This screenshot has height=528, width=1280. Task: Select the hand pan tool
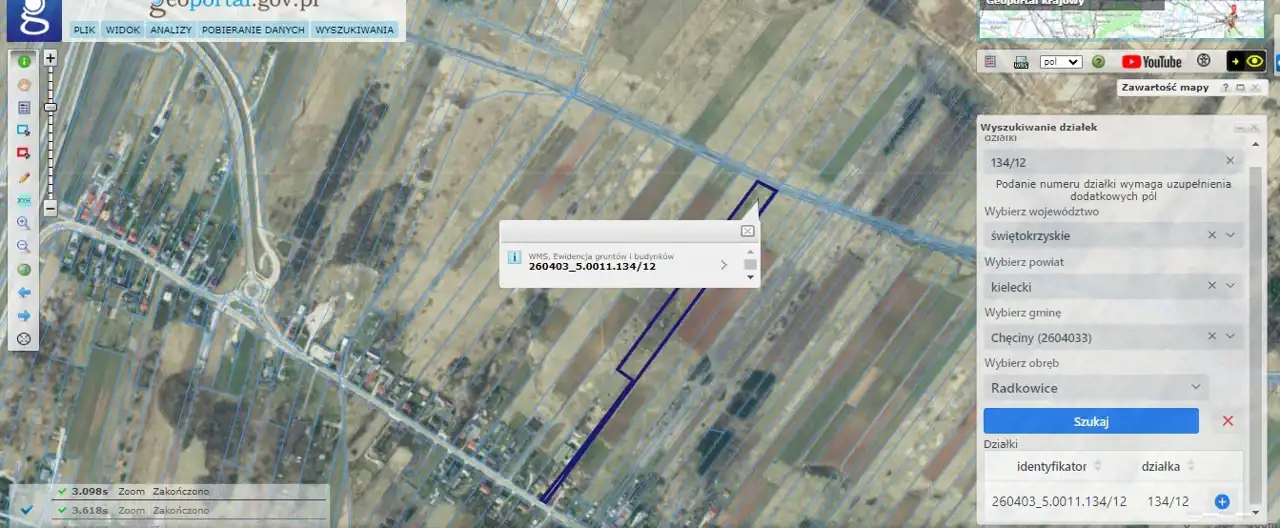click(x=24, y=84)
